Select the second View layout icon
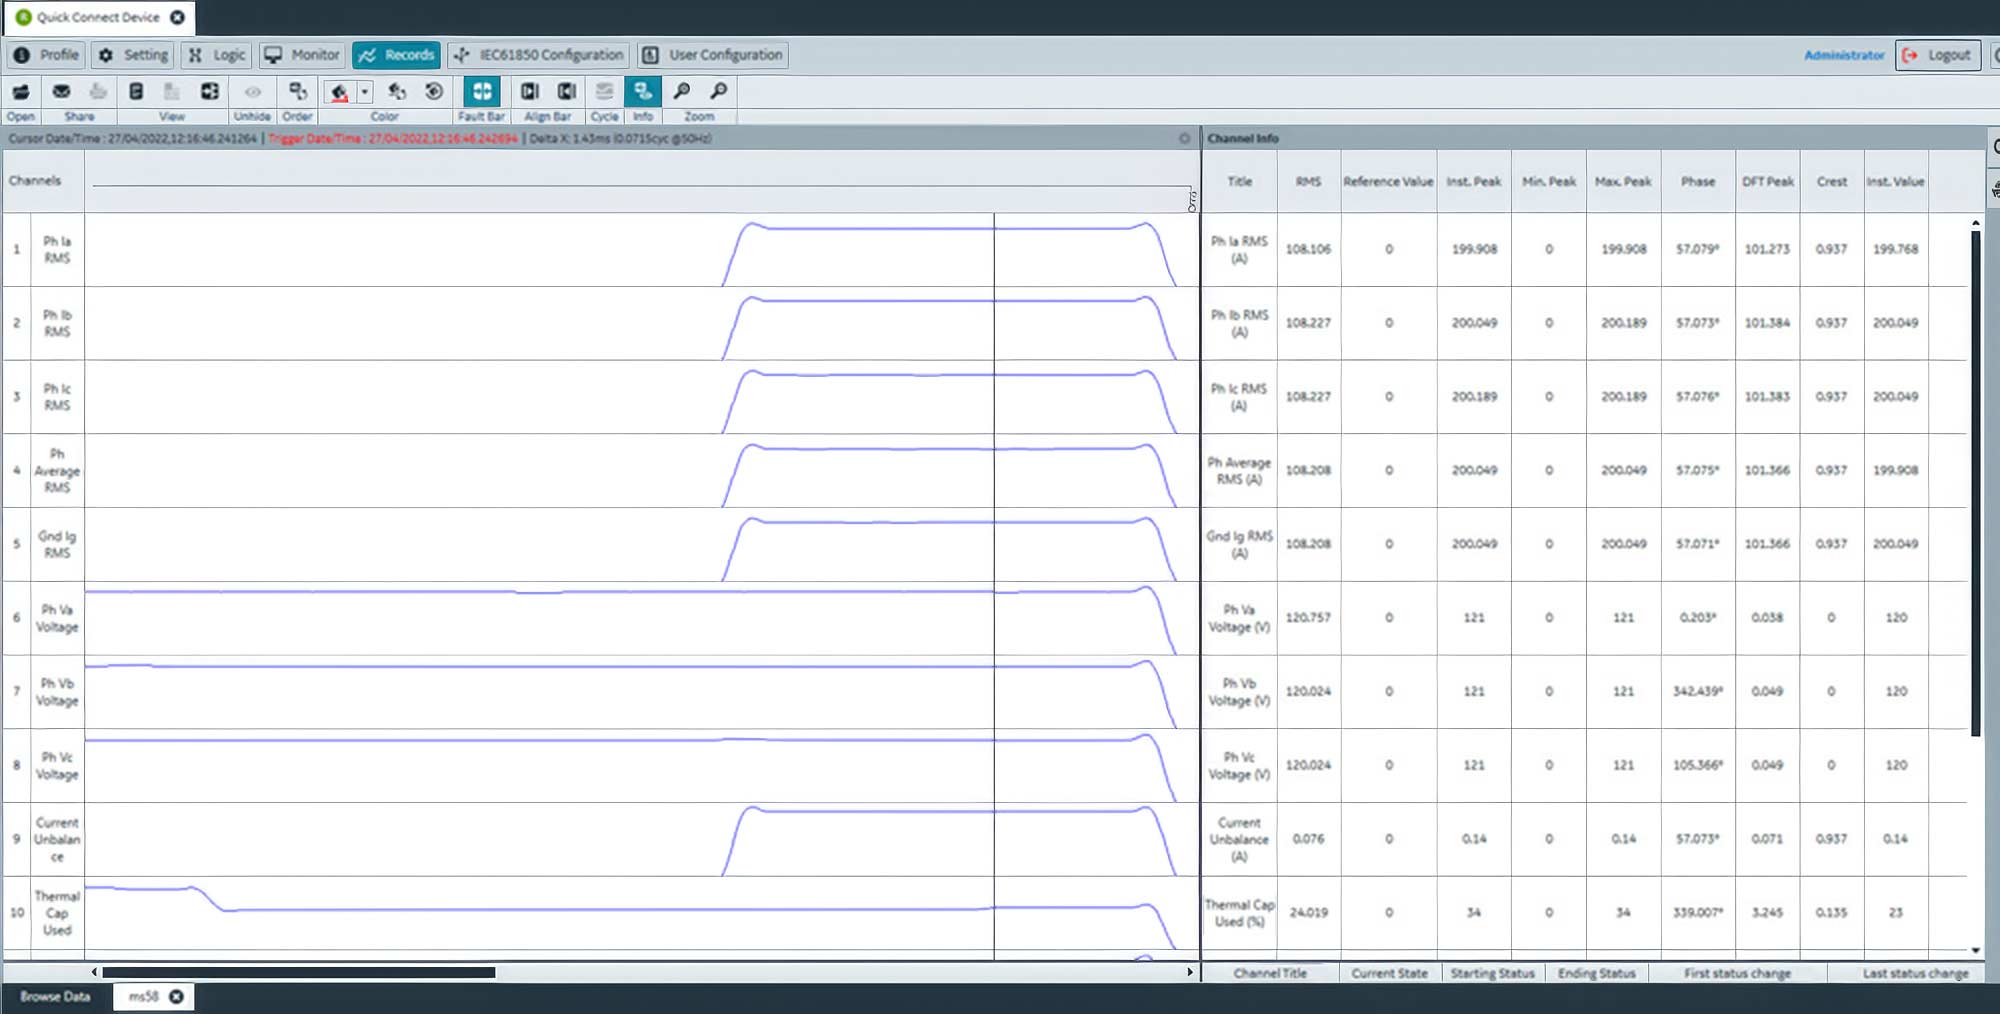This screenshot has height=1014, width=2000. (172, 92)
